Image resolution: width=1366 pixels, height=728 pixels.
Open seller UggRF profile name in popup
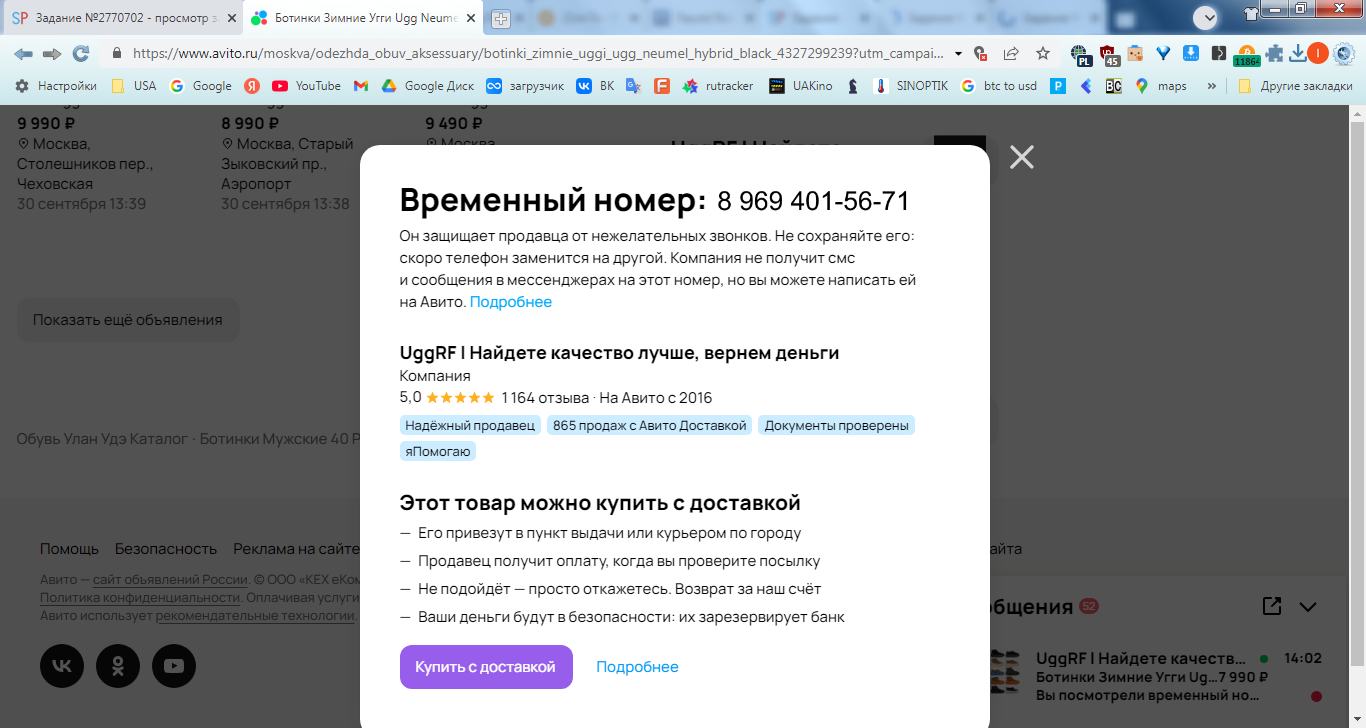619,353
